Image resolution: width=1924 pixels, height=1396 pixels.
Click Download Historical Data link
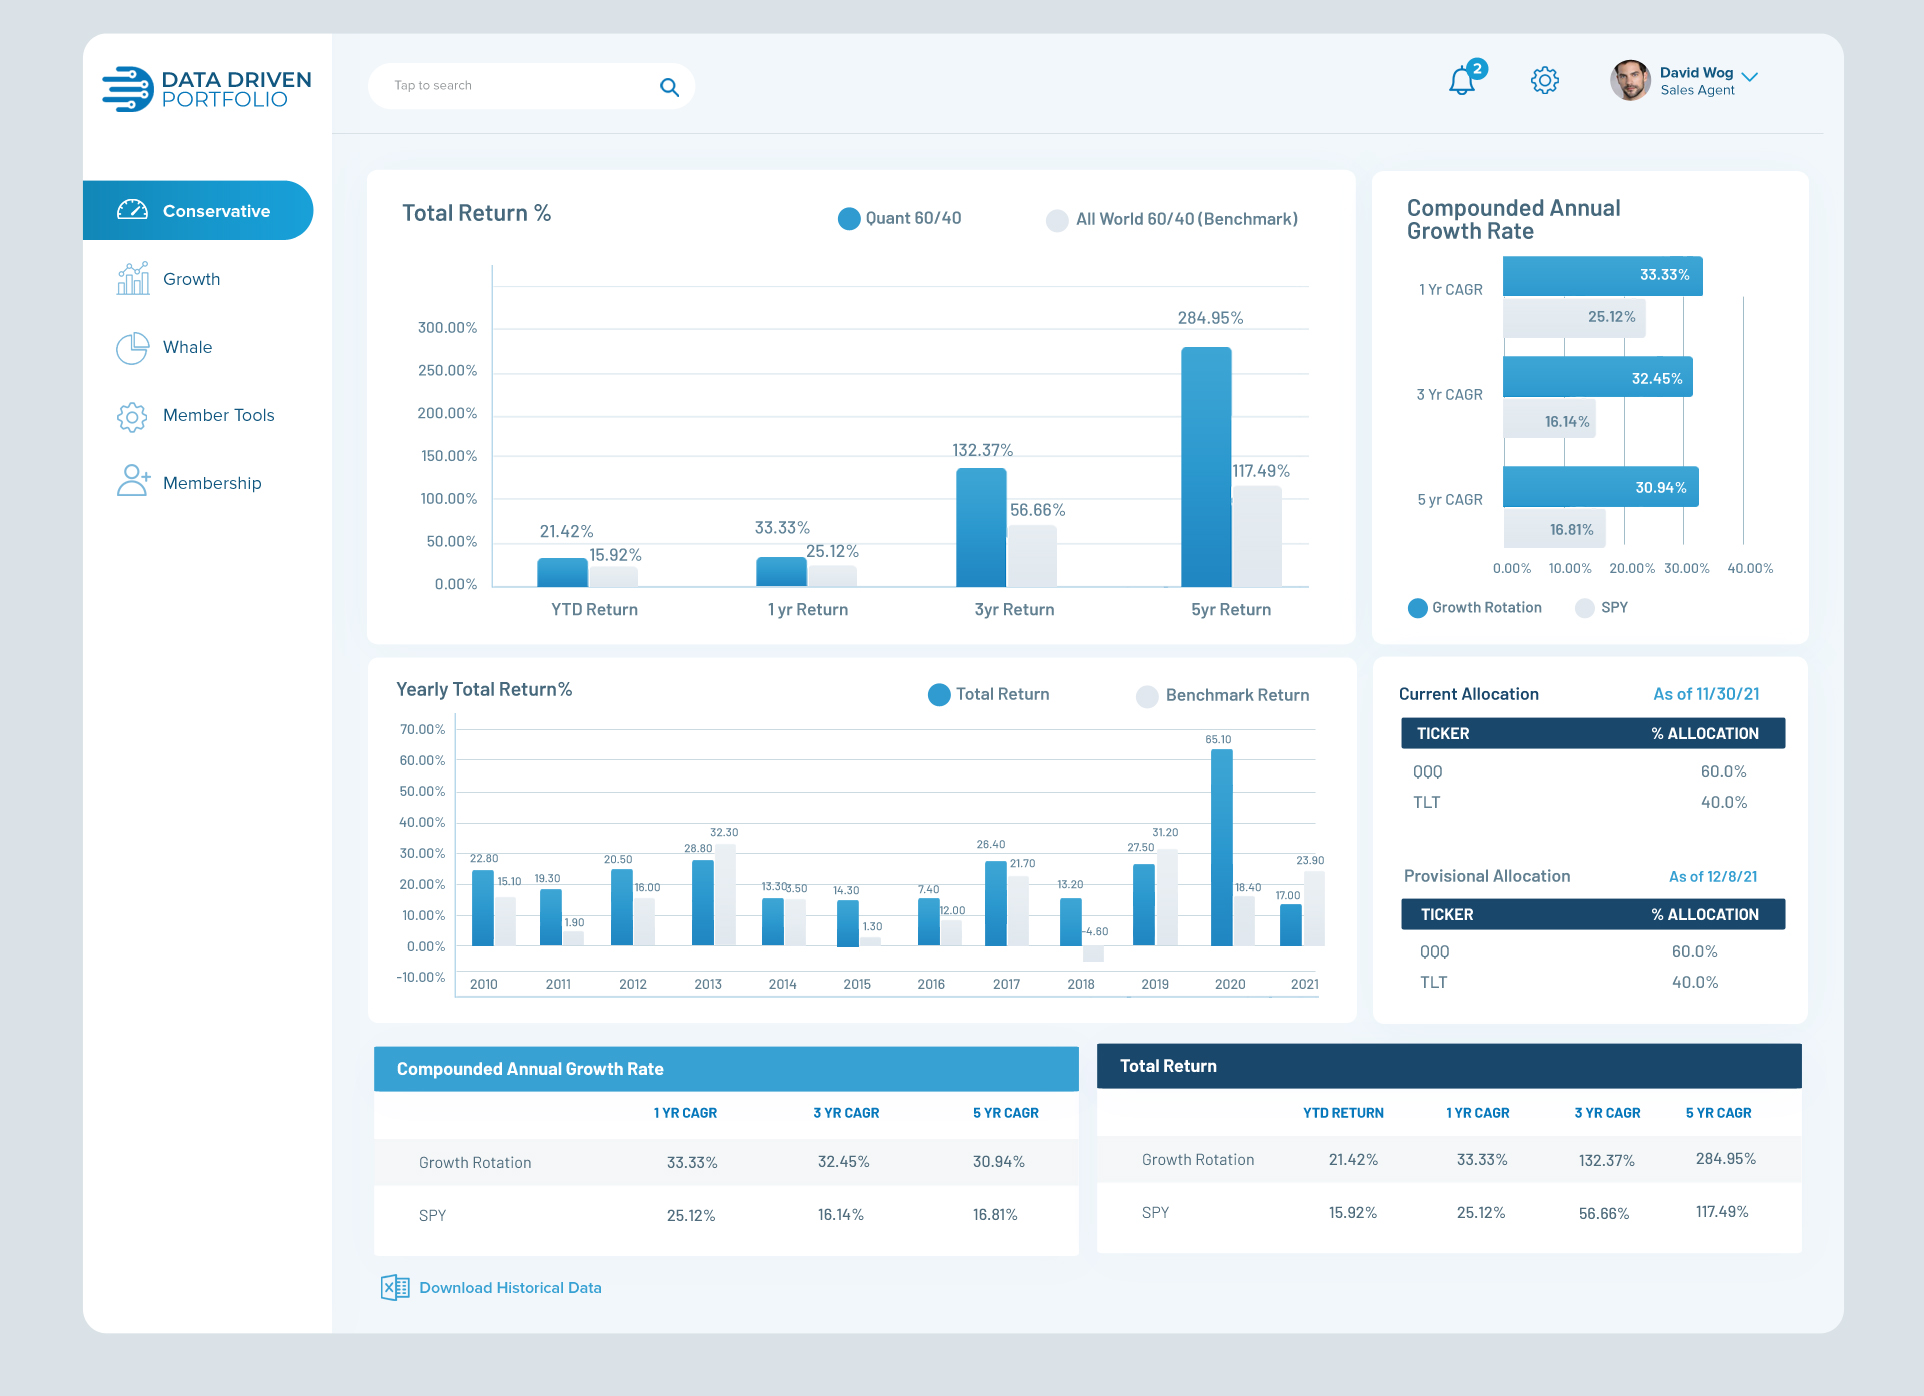coord(510,1288)
